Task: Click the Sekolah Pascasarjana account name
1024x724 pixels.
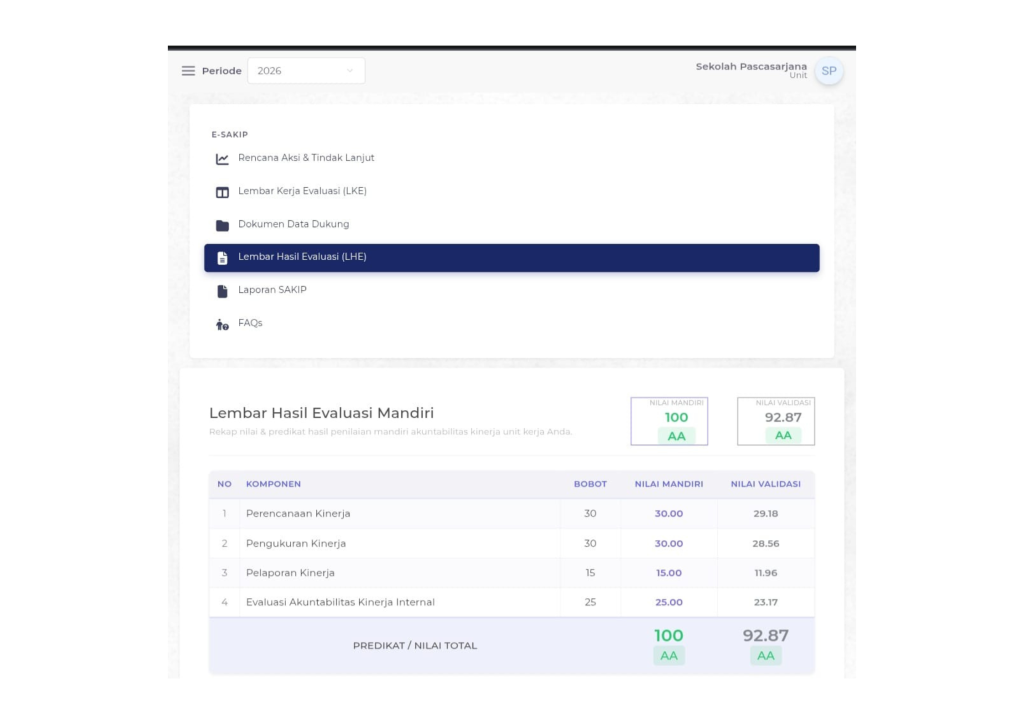Action: tap(751, 67)
